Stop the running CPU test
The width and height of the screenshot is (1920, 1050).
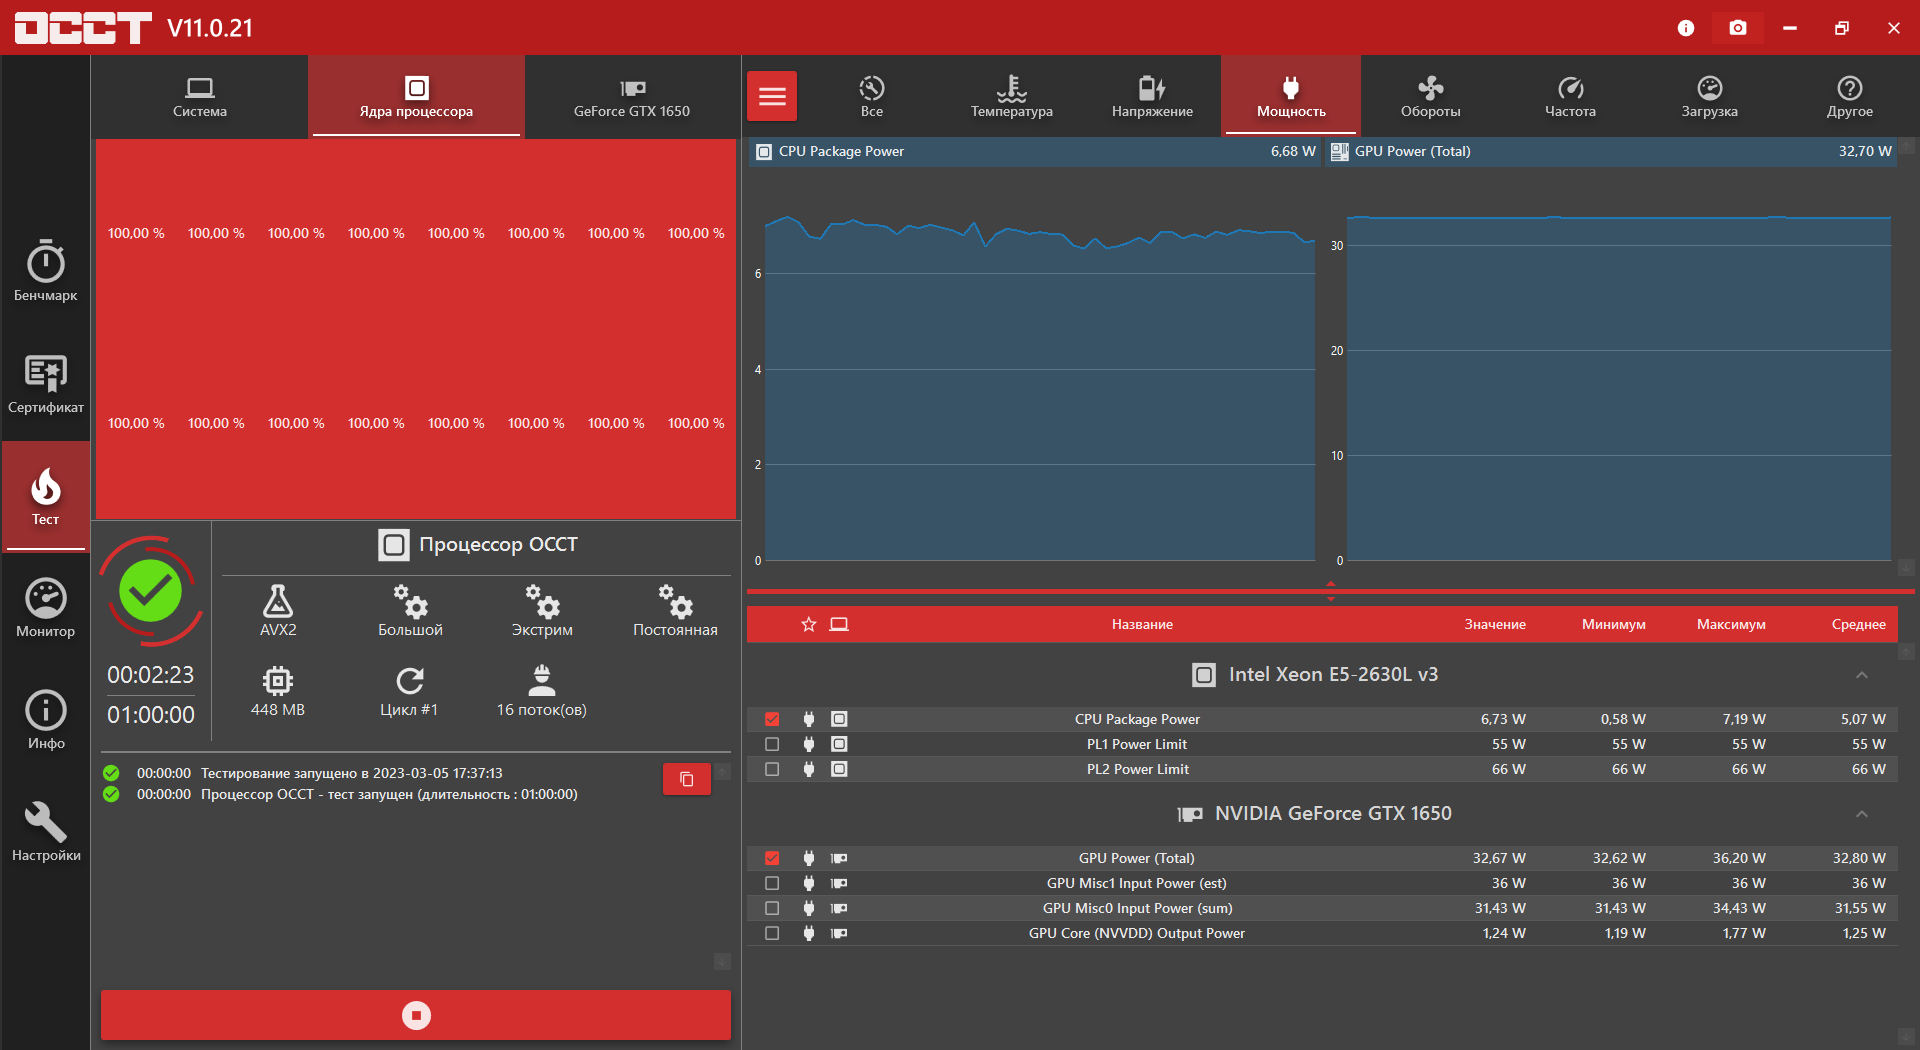pyautogui.click(x=416, y=1015)
